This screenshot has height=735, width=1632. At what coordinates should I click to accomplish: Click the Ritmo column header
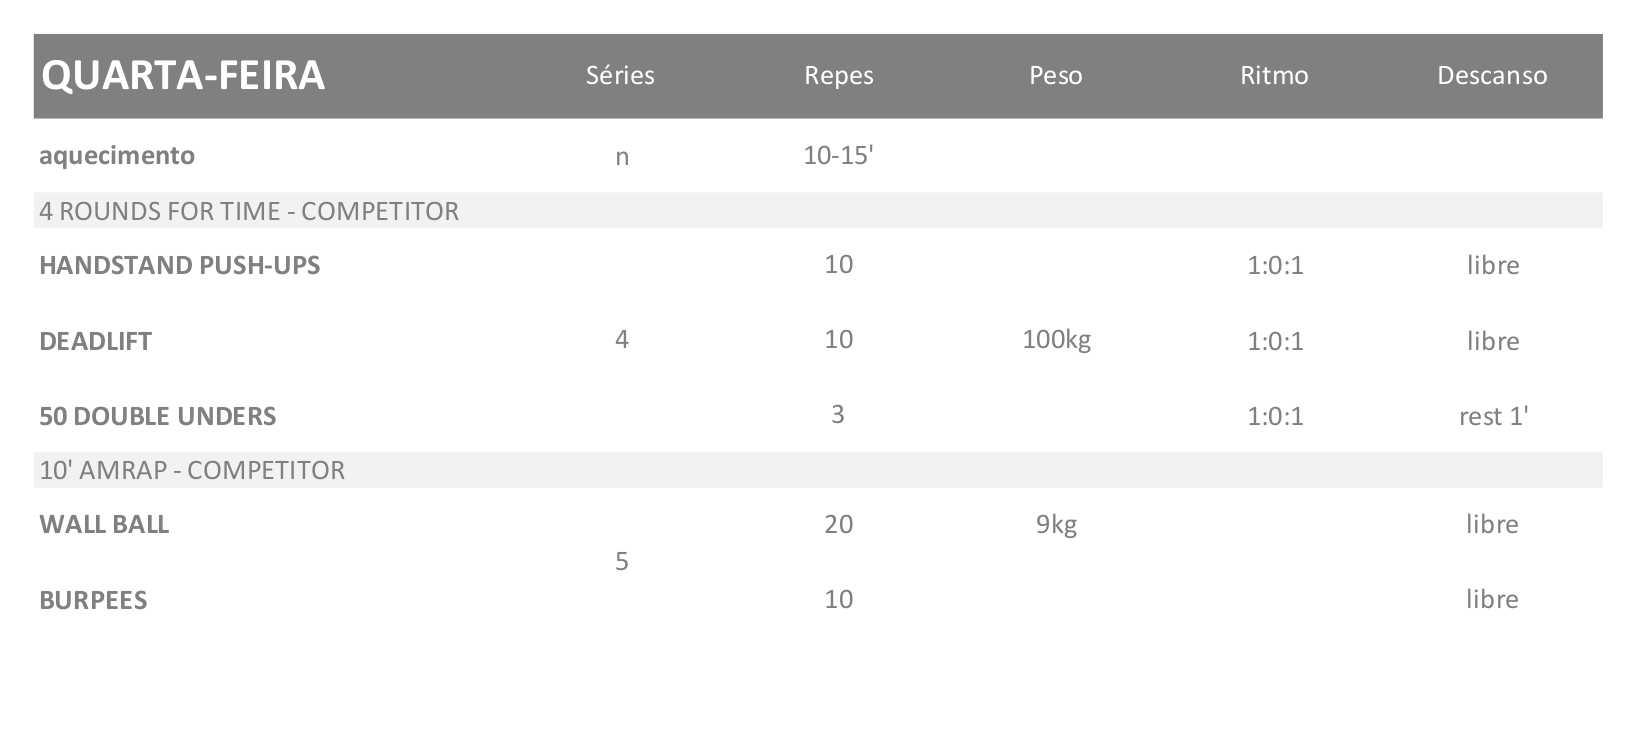(x=1273, y=76)
